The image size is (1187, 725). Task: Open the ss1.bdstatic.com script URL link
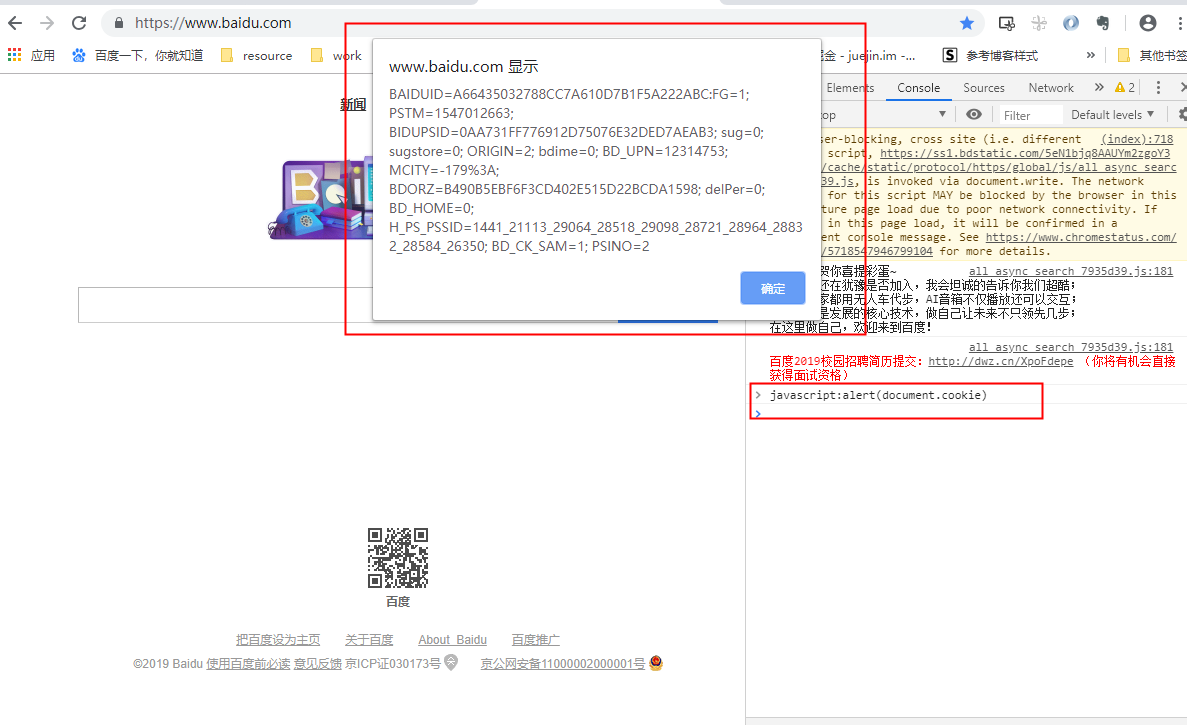pos(1024,154)
